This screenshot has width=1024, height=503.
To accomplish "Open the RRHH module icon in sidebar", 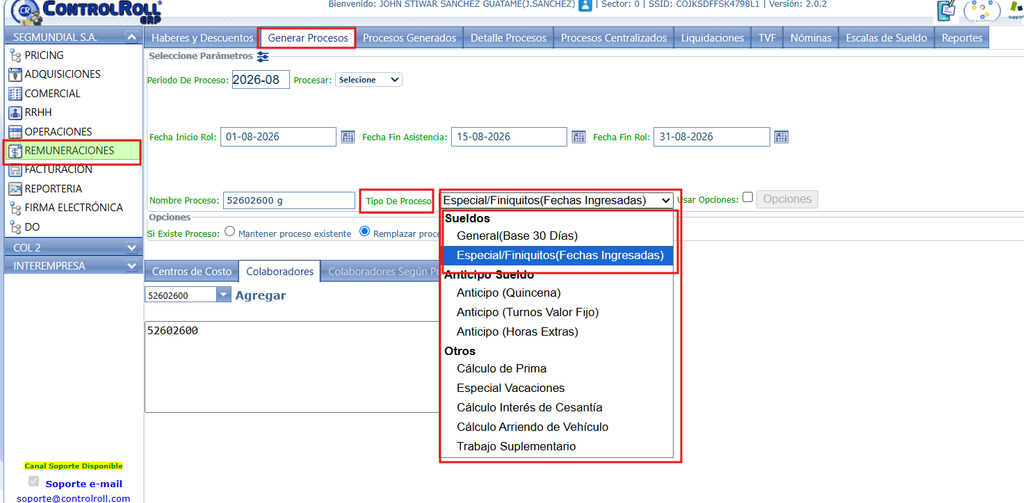I will (x=15, y=112).
